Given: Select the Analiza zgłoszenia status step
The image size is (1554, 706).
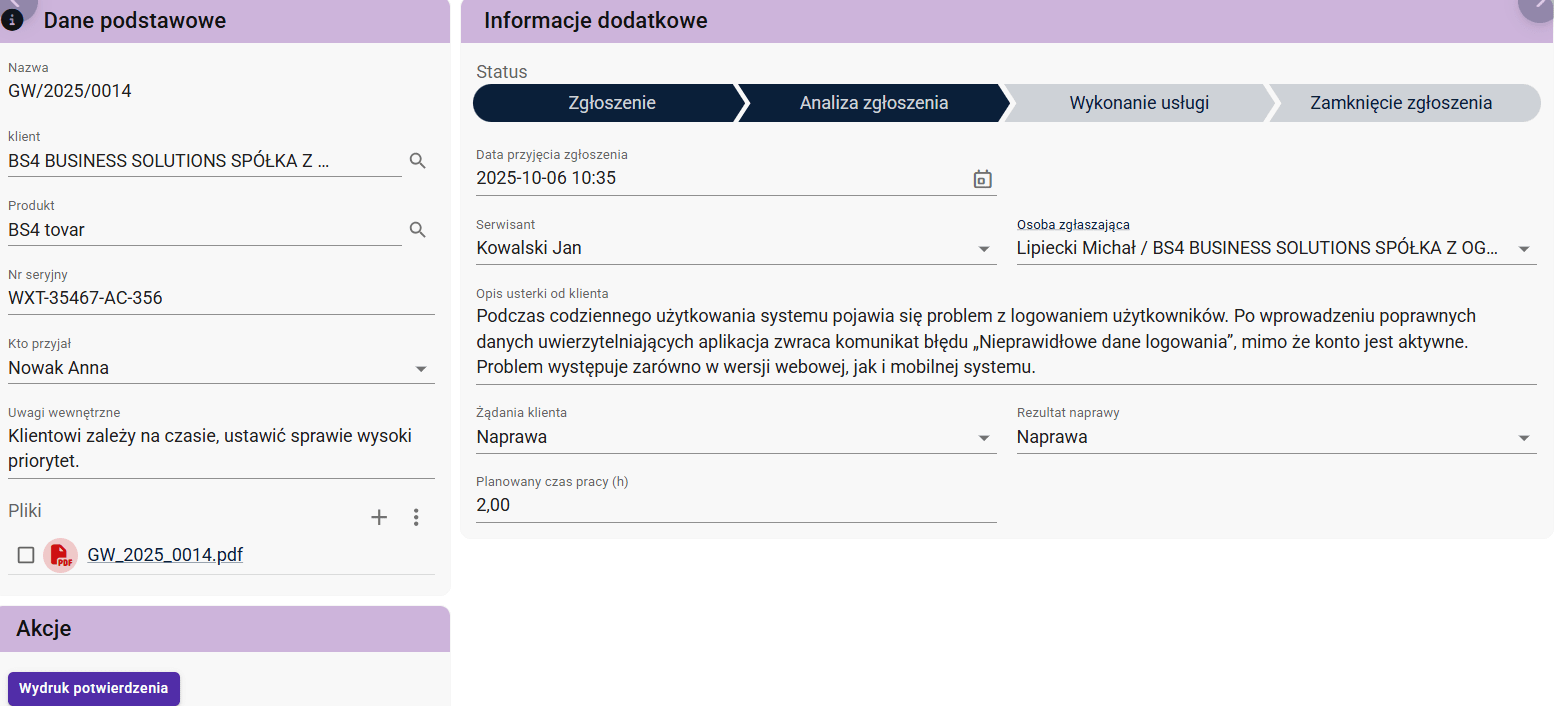Looking at the screenshot, I should 873,103.
